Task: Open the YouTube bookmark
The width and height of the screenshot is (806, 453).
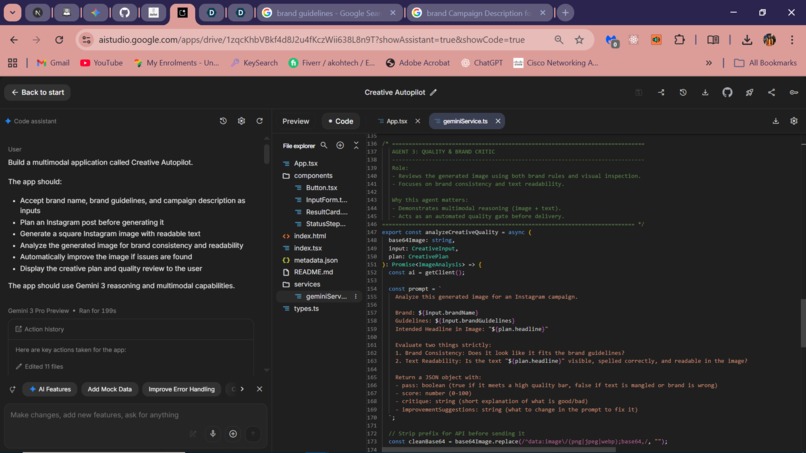Action: [101, 63]
